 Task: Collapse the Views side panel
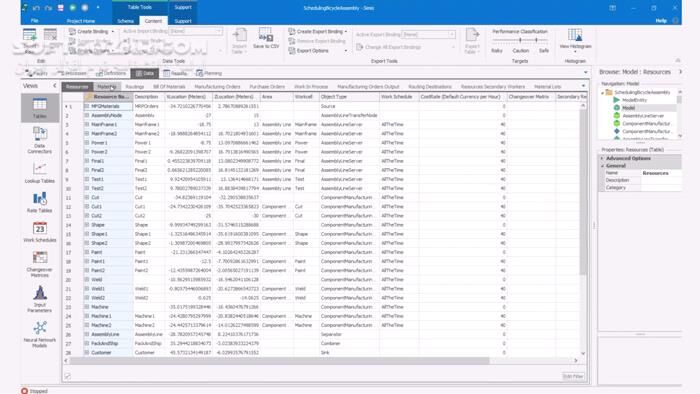(54, 86)
